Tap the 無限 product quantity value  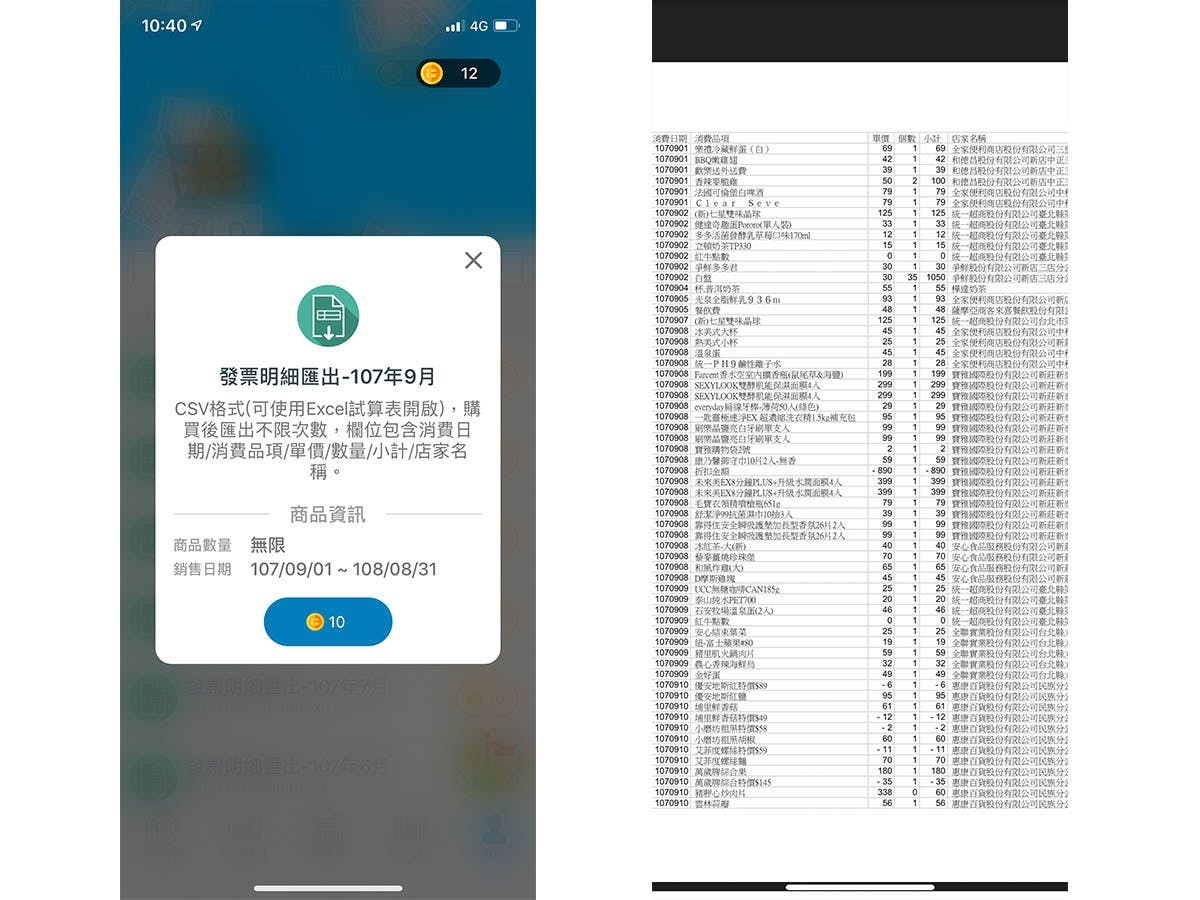[x=268, y=545]
